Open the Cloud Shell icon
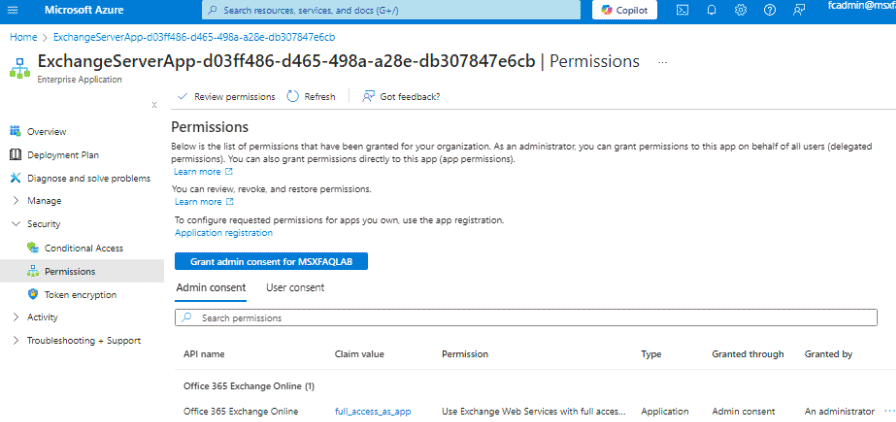 coord(682,10)
